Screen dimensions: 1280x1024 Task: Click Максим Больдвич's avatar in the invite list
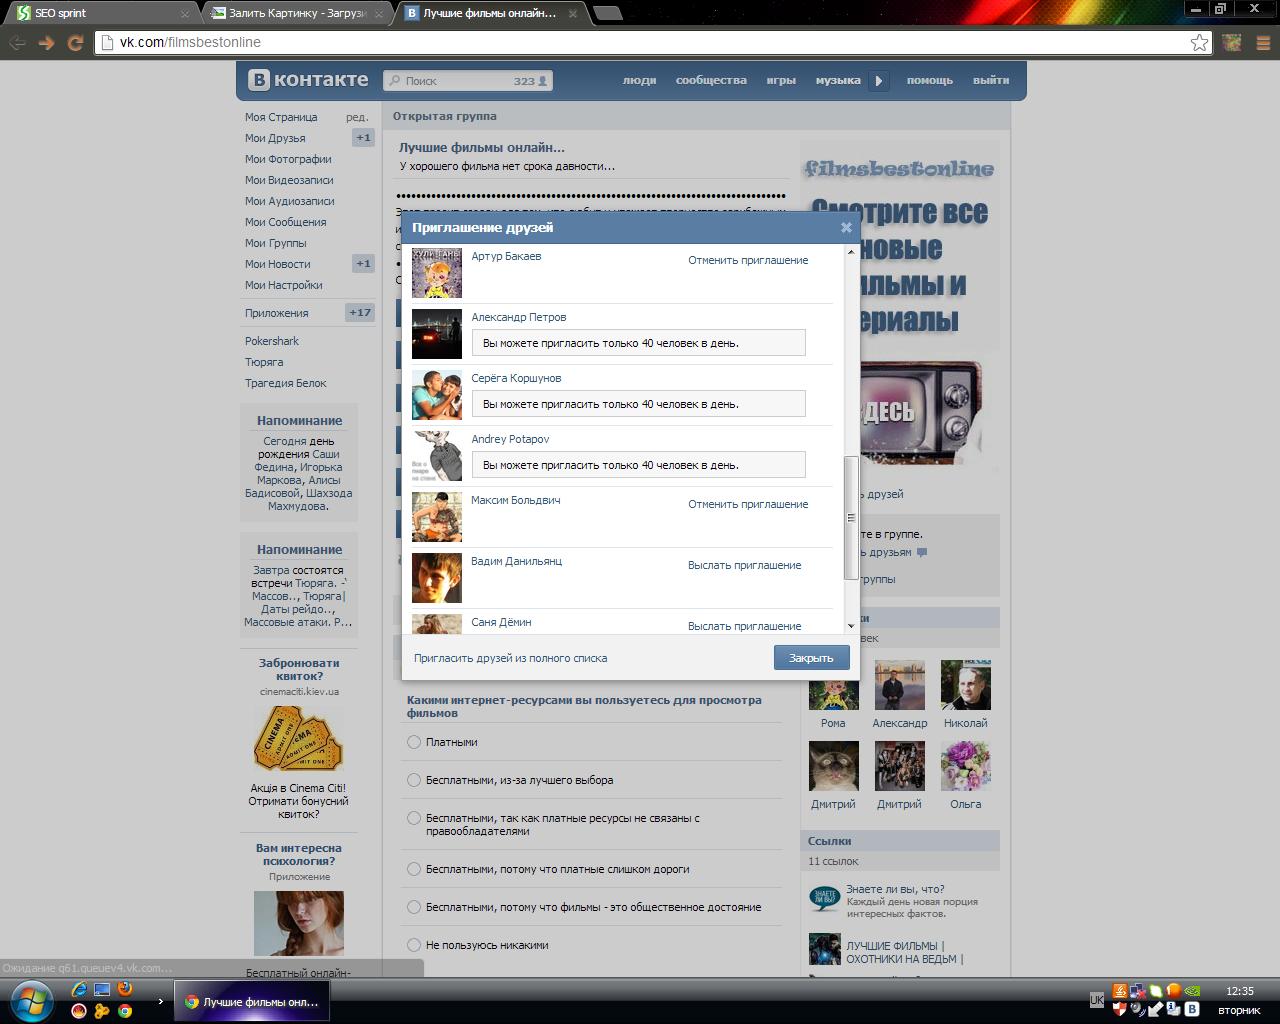pyautogui.click(x=437, y=517)
